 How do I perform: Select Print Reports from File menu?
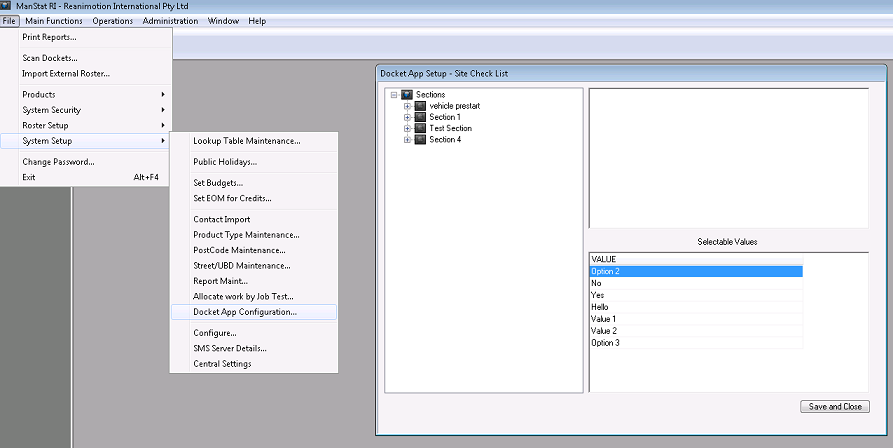(50, 37)
